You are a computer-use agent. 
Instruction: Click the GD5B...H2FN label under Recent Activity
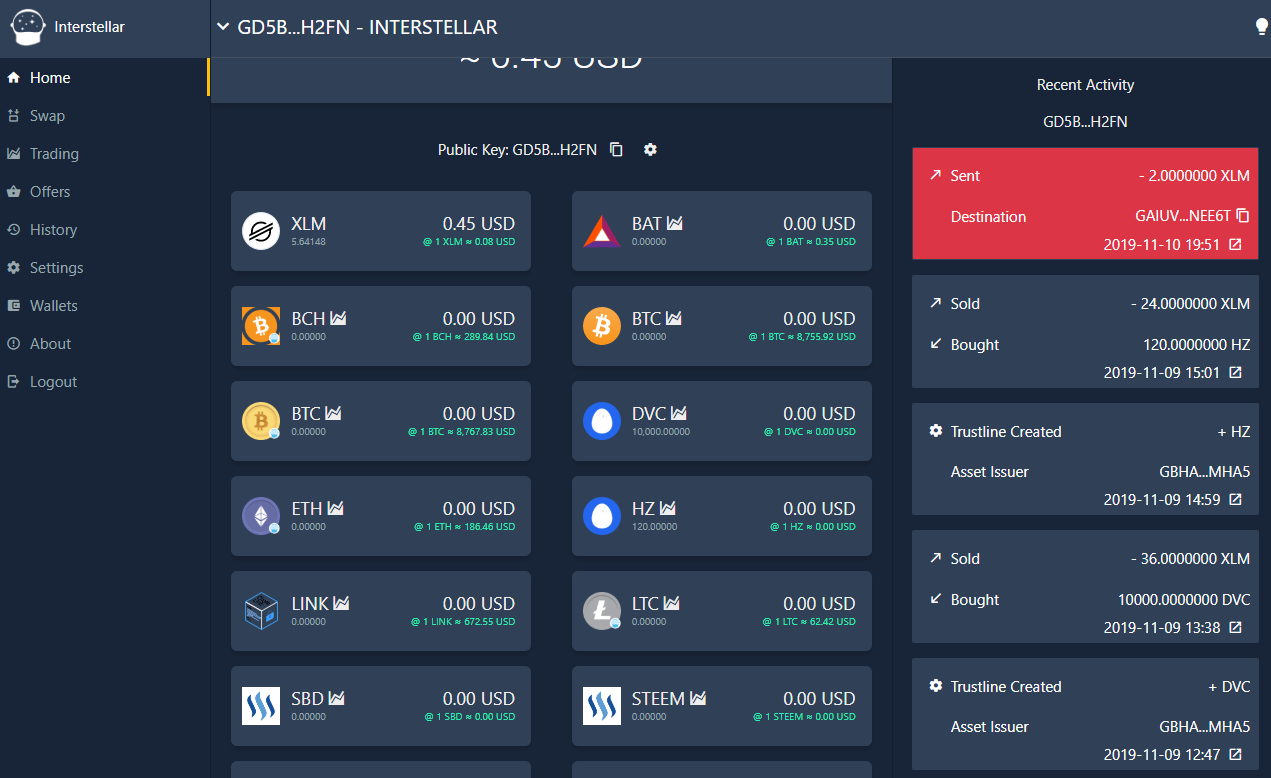pyautogui.click(x=1085, y=122)
